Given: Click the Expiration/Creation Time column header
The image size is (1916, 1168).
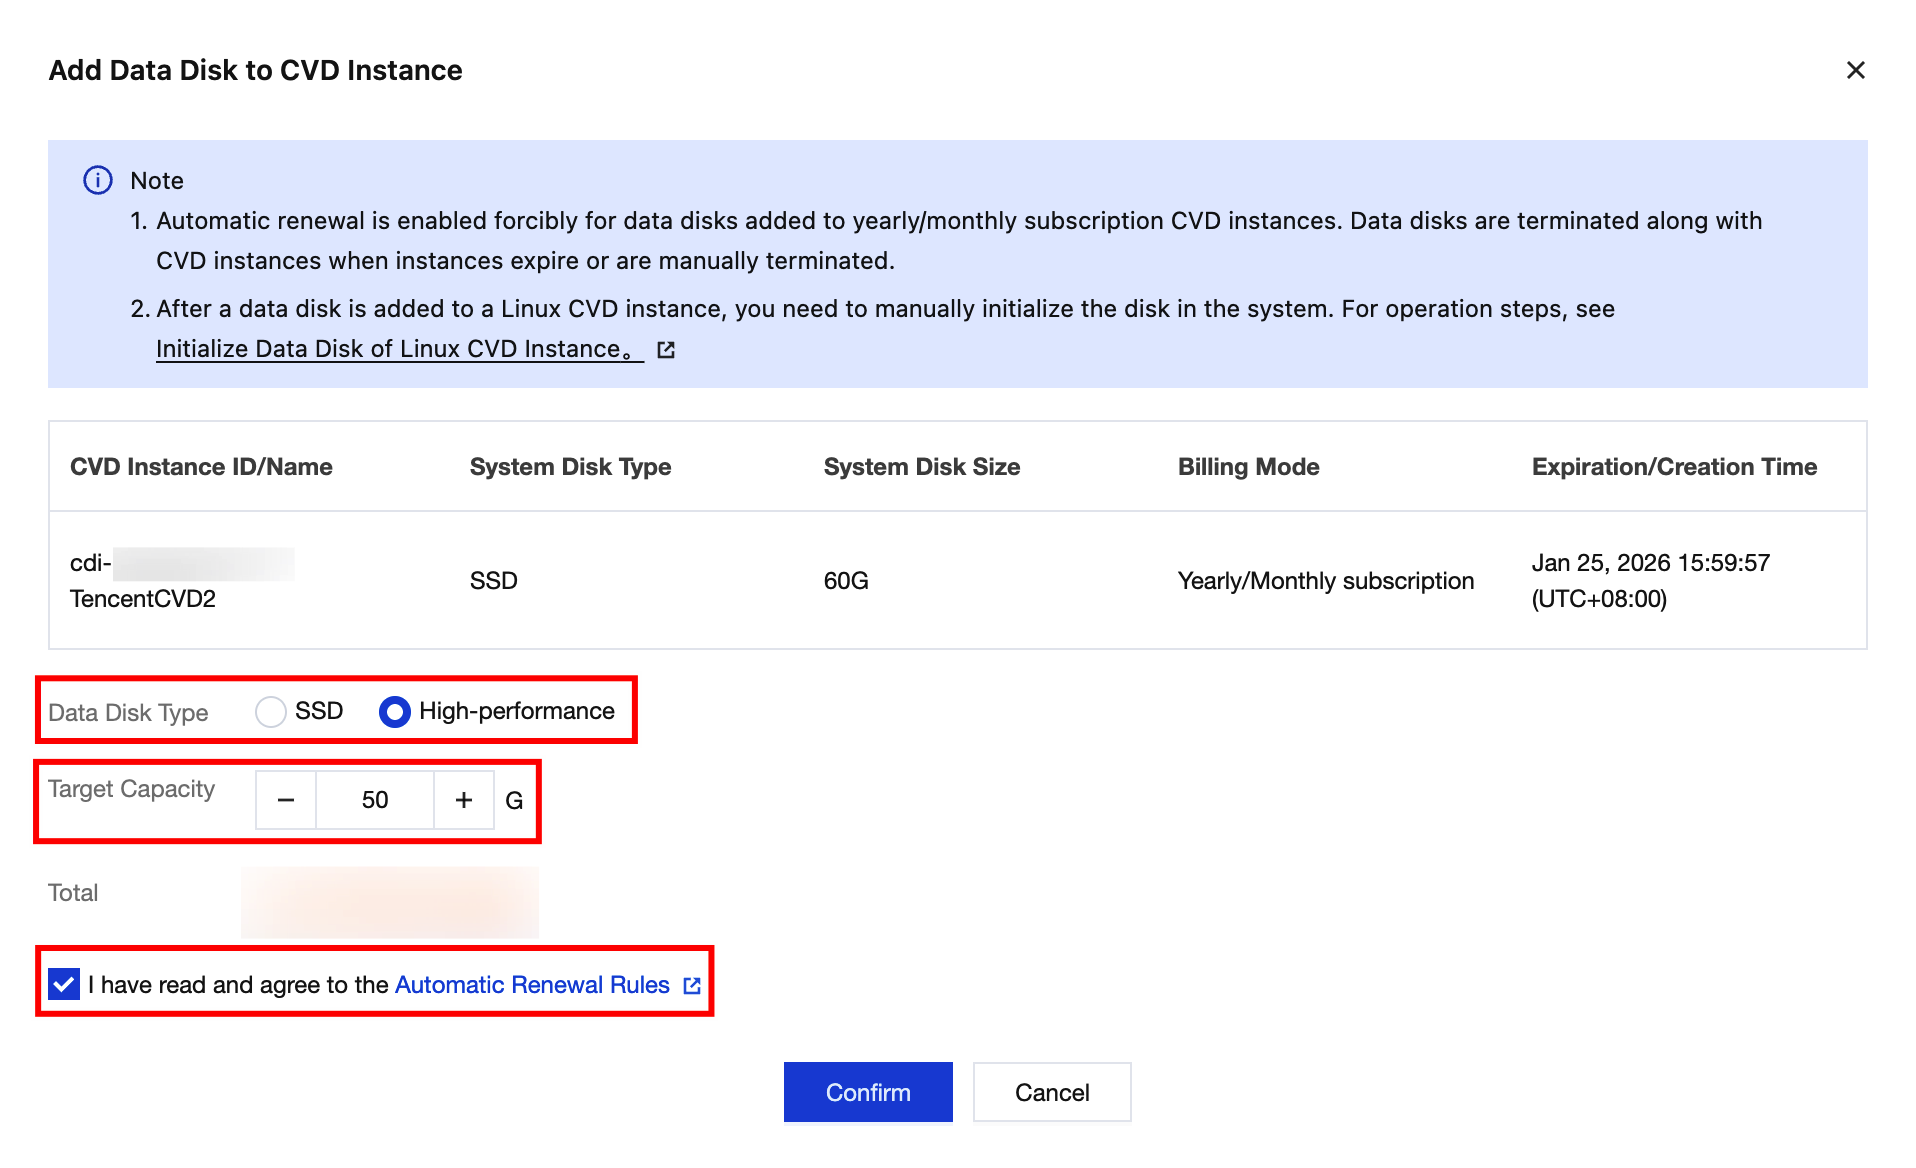Looking at the screenshot, I should [1674, 467].
